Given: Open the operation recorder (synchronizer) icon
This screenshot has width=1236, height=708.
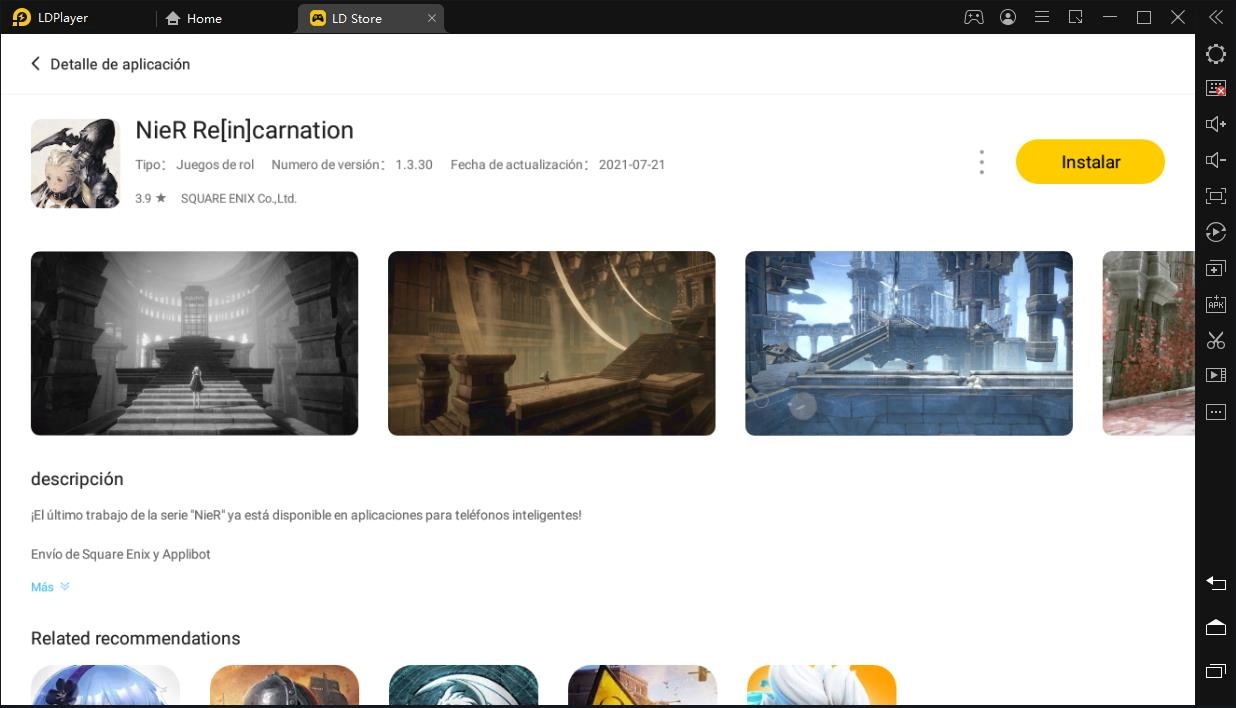Looking at the screenshot, I should 1215,232.
